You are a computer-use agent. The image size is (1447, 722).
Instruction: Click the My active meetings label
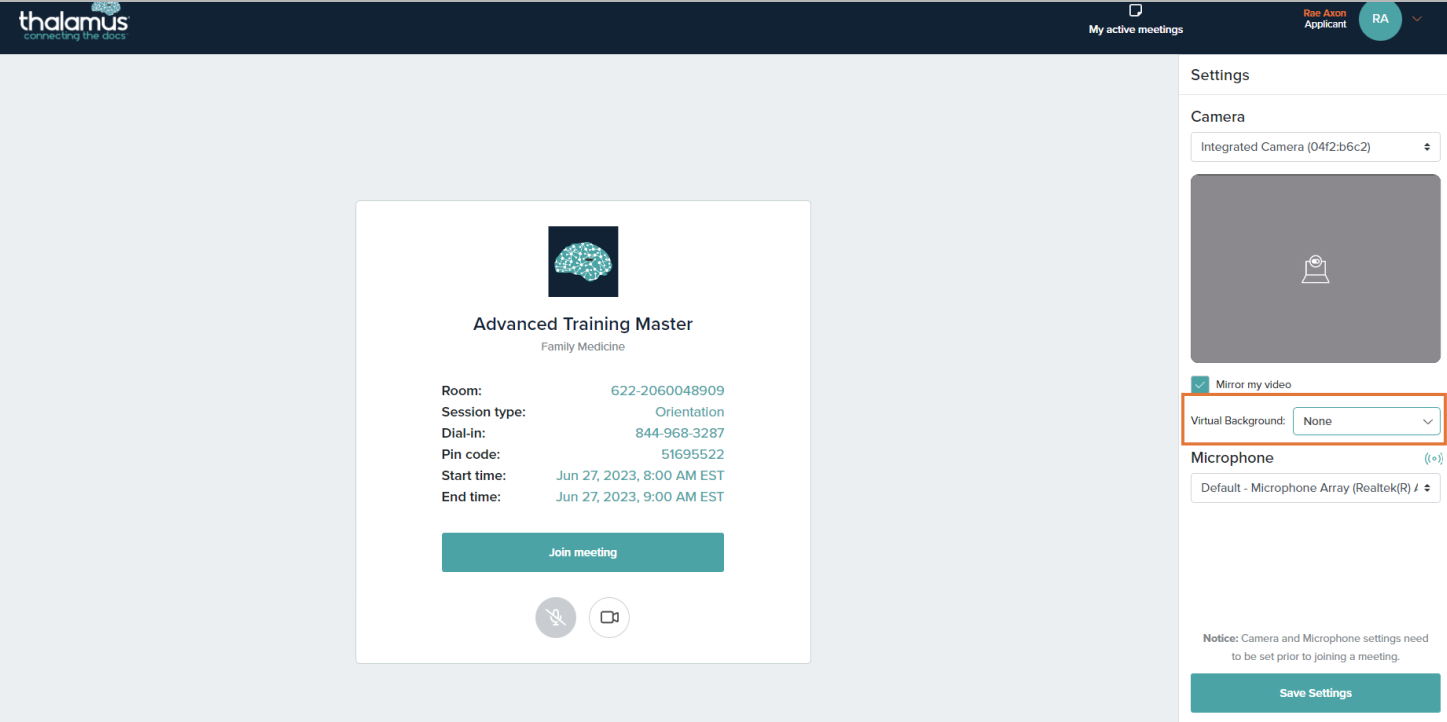[x=1135, y=30]
